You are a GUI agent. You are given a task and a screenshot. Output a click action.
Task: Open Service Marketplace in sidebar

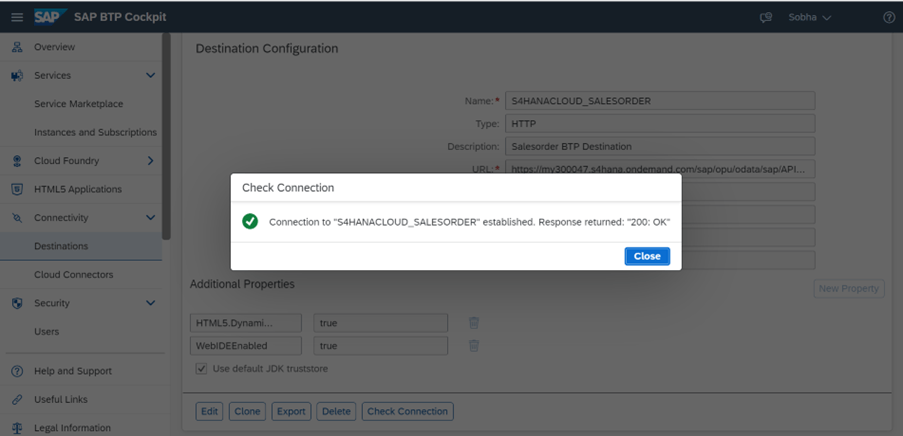coord(78,104)
